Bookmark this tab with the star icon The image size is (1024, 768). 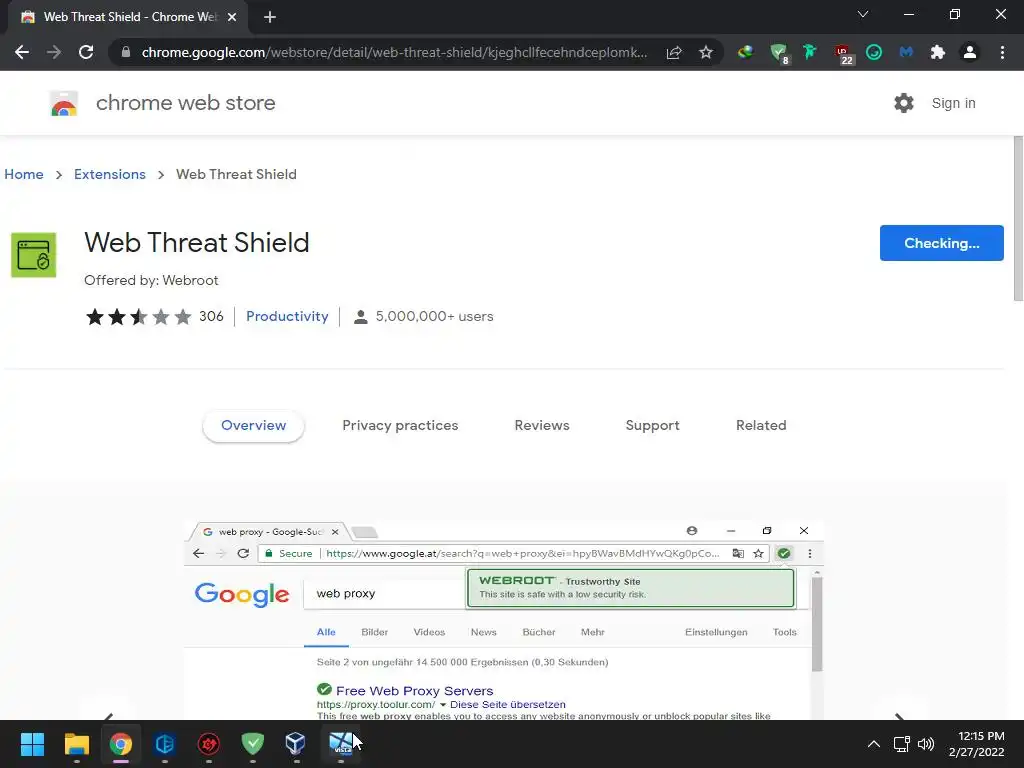pyautogui.click(x=706, y=52)
